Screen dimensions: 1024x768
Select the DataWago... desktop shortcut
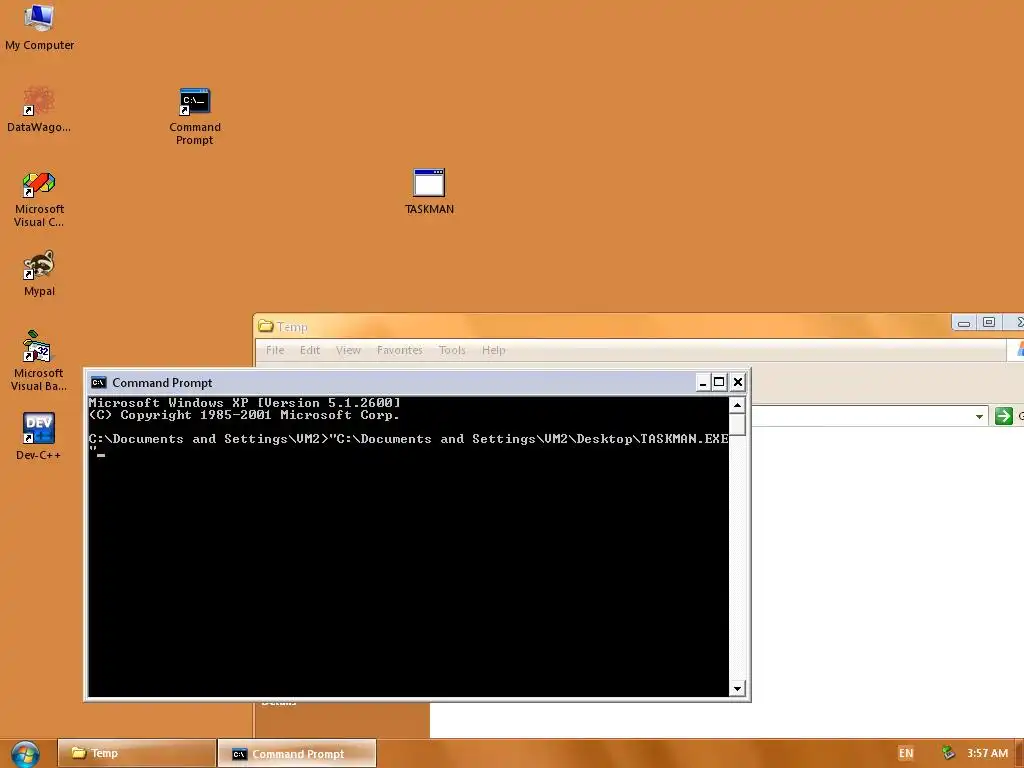pos(39,110)
